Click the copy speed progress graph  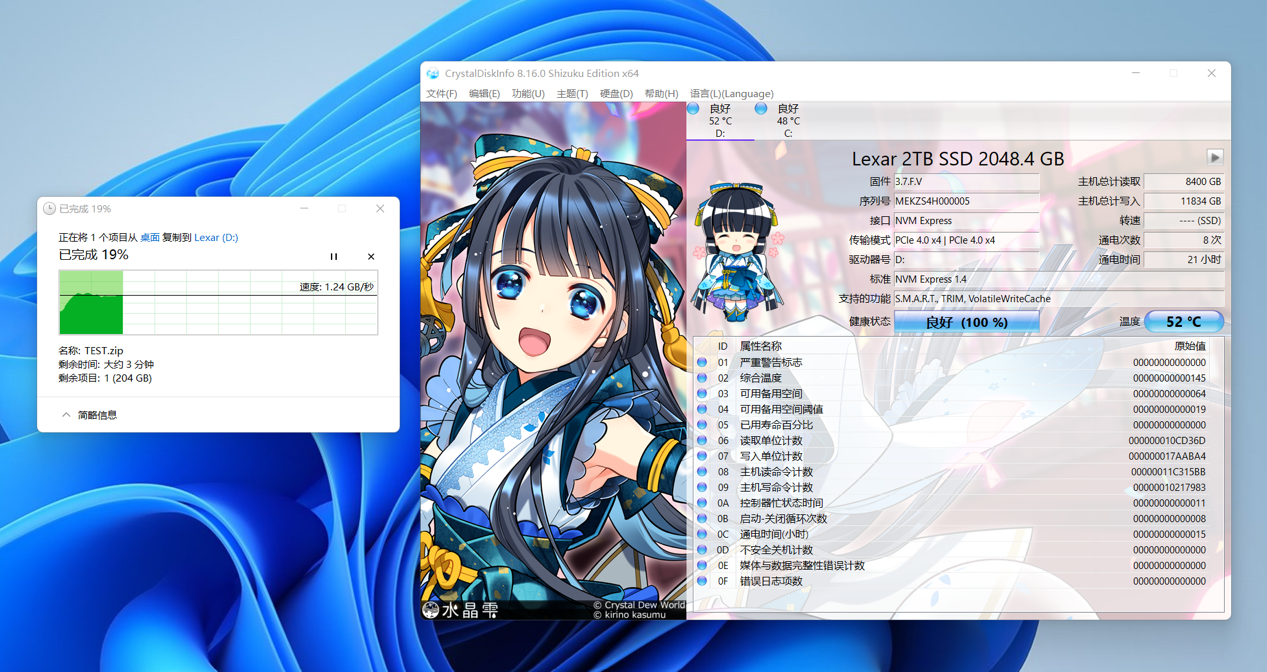click(218, 302)
